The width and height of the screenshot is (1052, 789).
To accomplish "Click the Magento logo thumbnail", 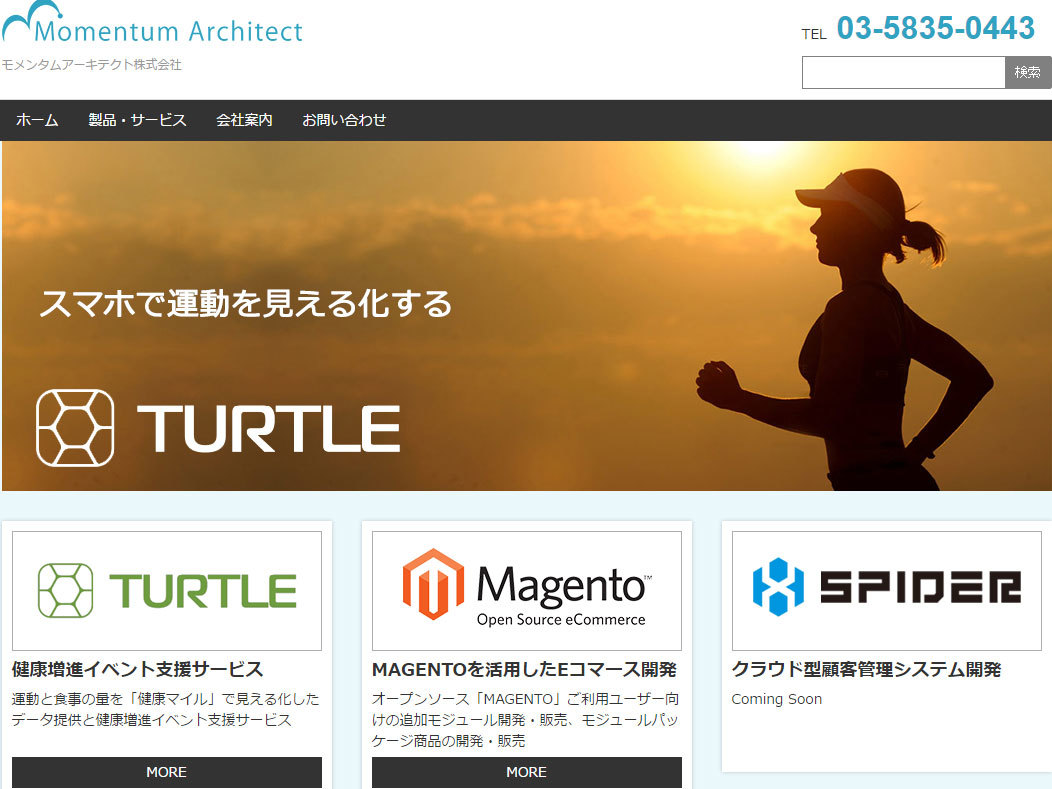I will [527, 591].
